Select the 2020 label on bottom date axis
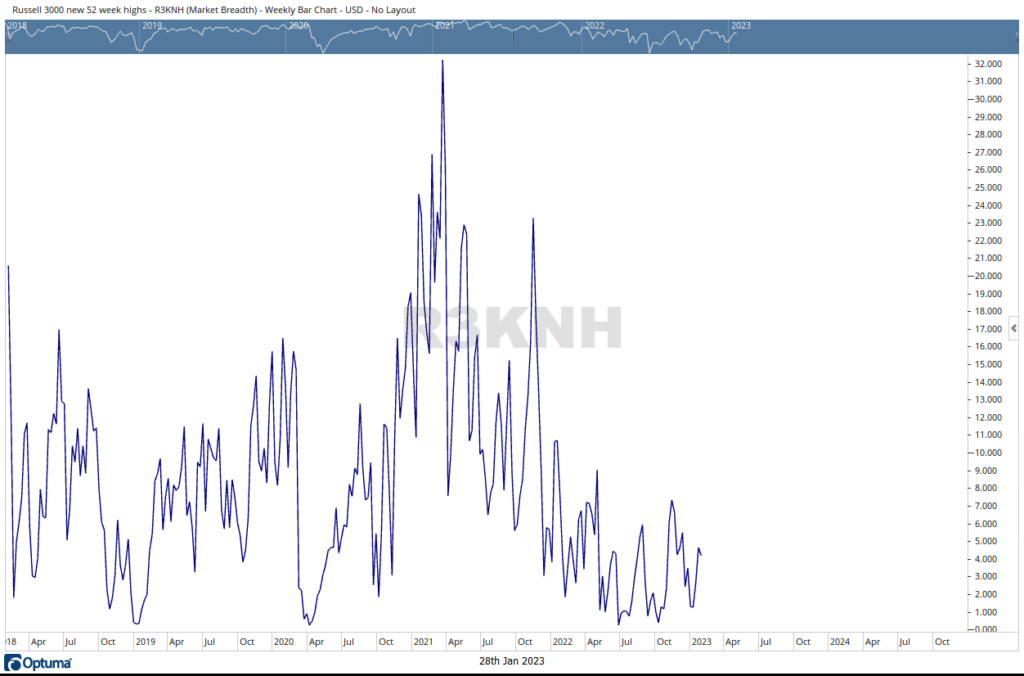1024x676 pixels. tap(284, 642)
